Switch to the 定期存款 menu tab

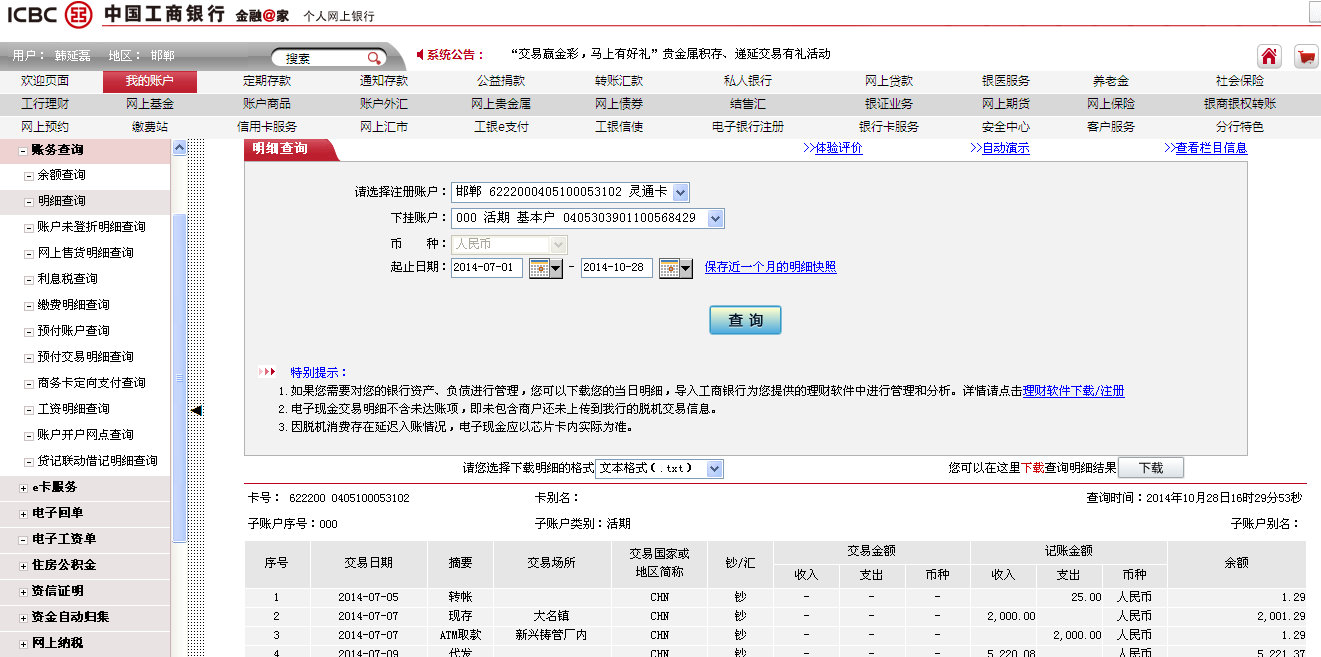(267, 81)
